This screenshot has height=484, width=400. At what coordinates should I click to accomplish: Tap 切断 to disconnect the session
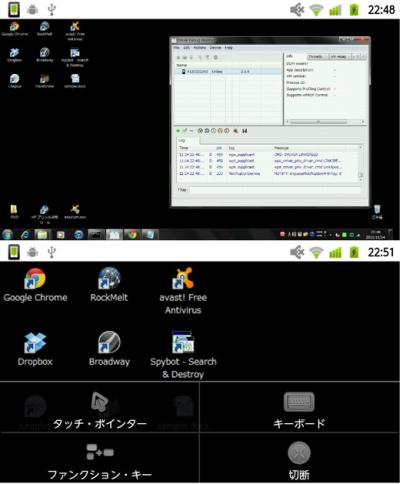299,458
